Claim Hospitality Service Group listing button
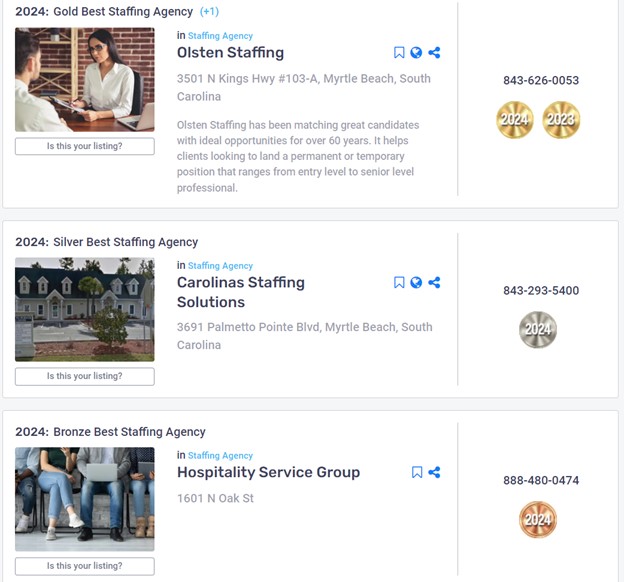Image resolution: width=624 pixels, height=582 pixels. pyautogui.click(x=85, y=566)
